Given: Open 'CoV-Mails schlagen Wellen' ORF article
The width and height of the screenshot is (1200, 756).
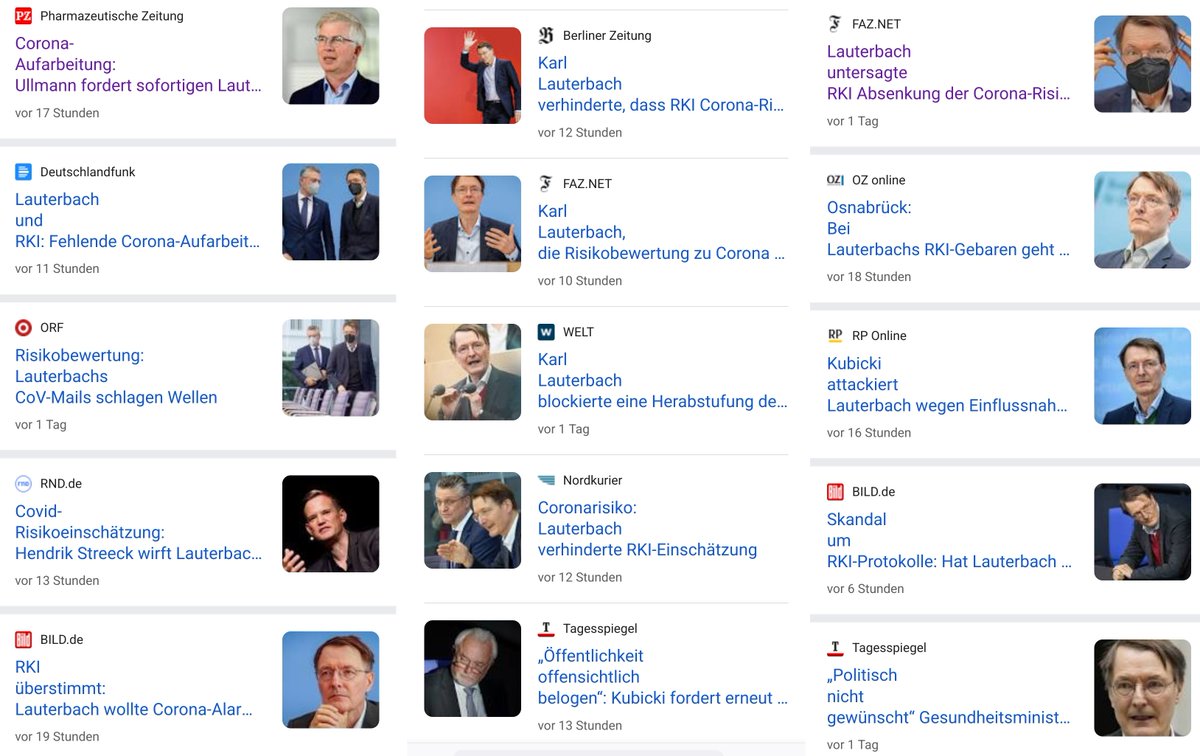Looking at the screenshot, I should tap(116, 376).
